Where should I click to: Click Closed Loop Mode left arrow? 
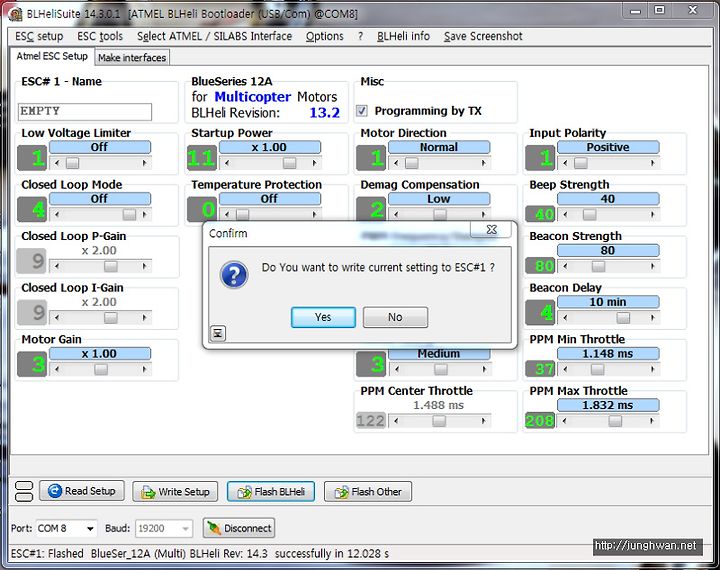57,214
